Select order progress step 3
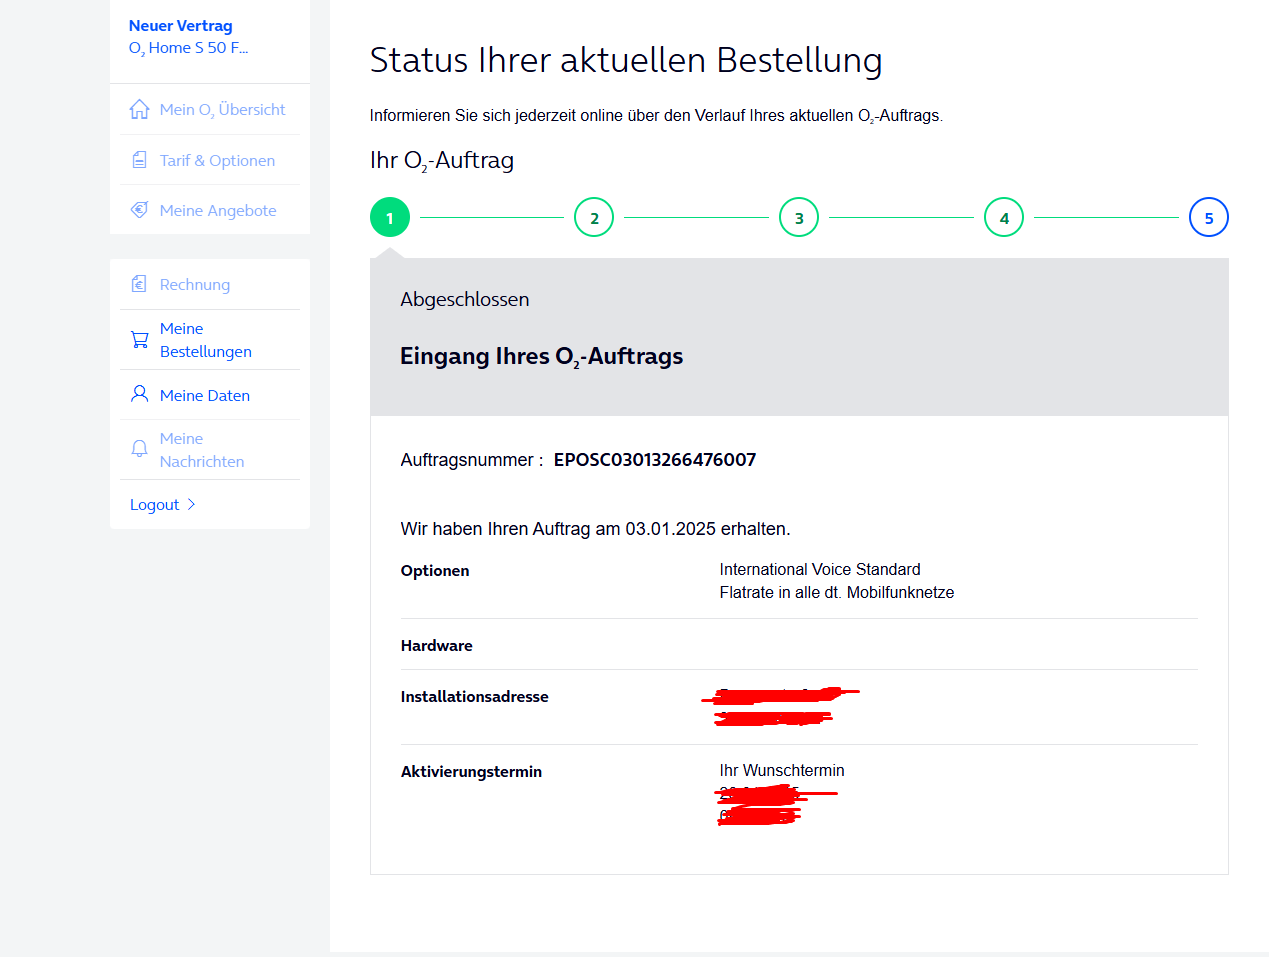Screen dimensions: 1269x957 (x=799, y=217)
